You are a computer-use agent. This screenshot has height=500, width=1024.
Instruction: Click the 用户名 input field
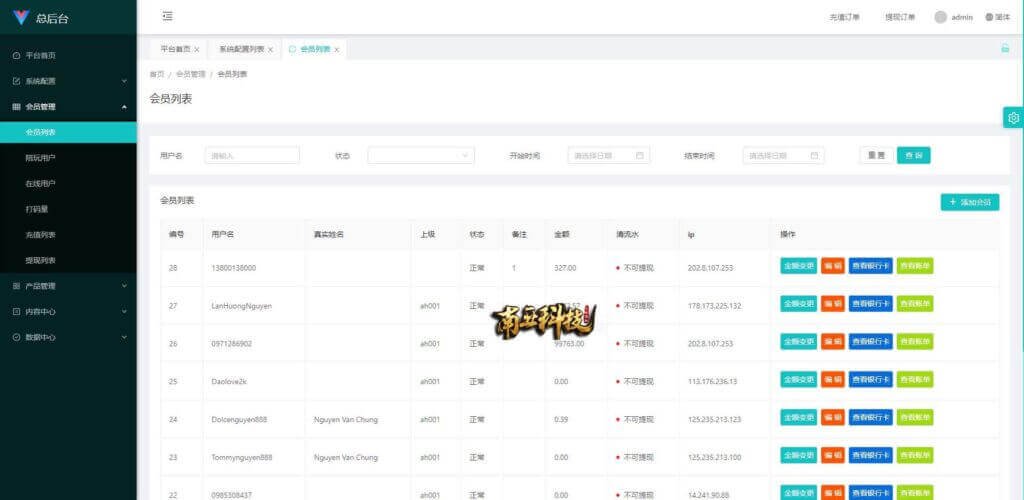point(252,155)
